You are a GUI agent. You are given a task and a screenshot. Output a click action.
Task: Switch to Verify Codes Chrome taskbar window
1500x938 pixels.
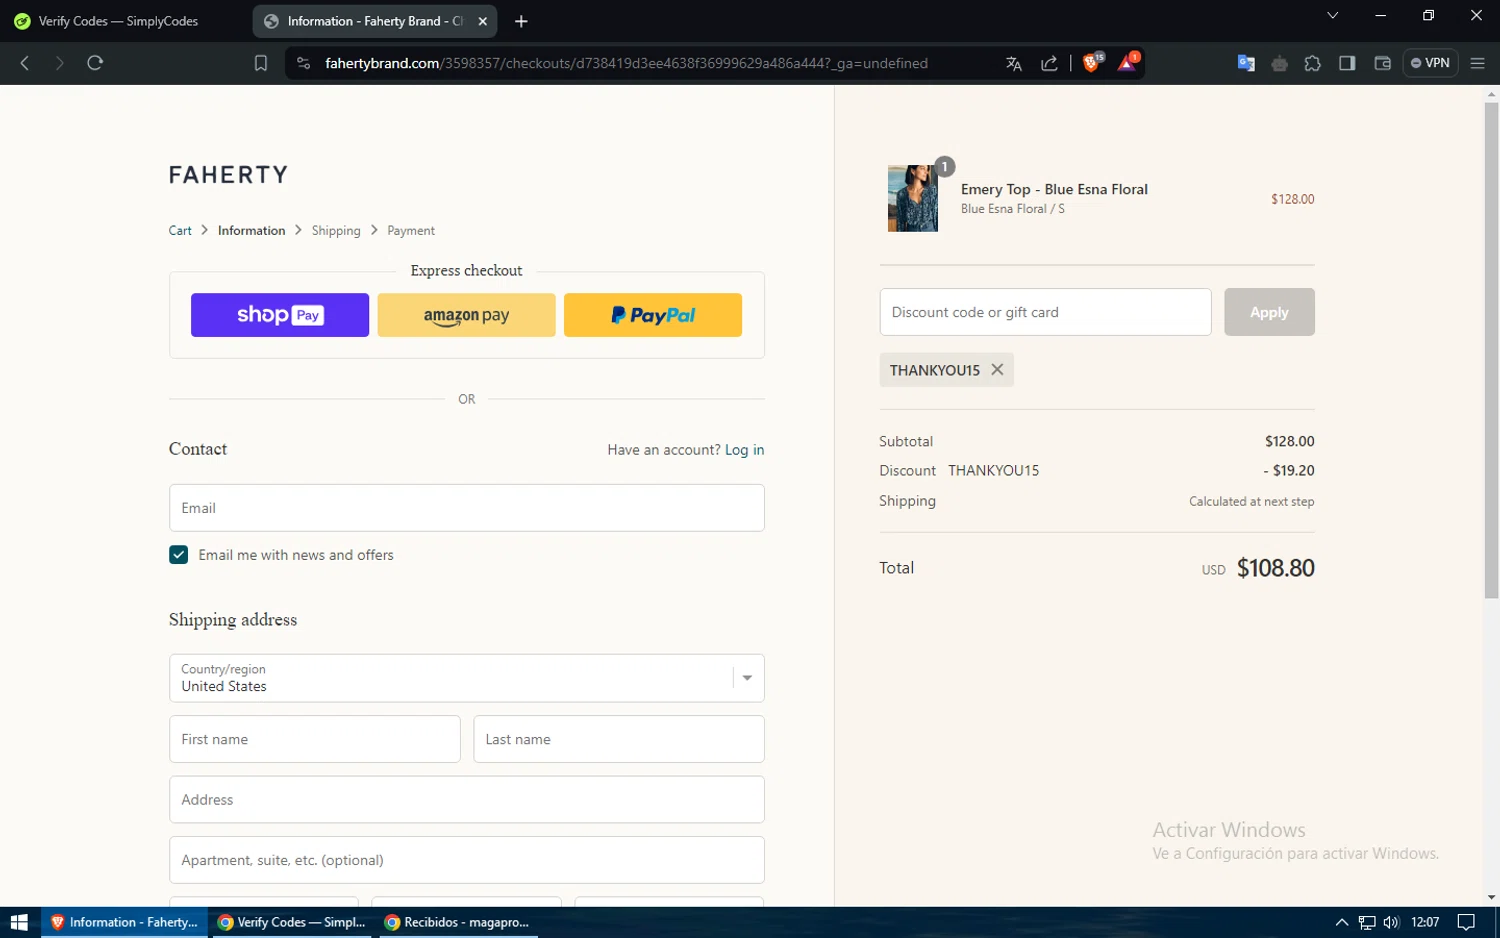(292, 922)
